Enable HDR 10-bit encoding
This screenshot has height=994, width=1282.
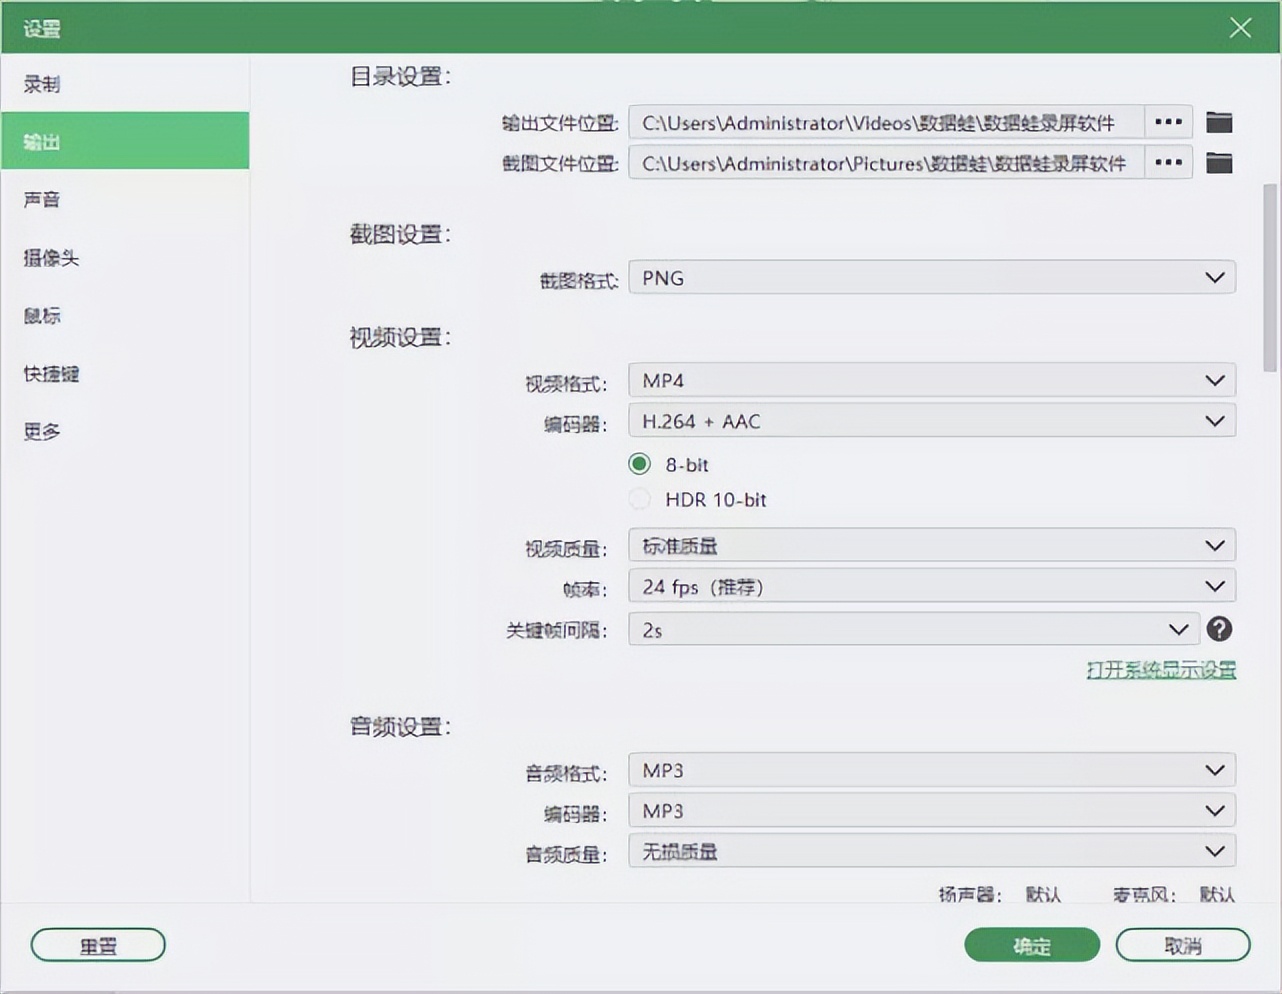[639, 499]
